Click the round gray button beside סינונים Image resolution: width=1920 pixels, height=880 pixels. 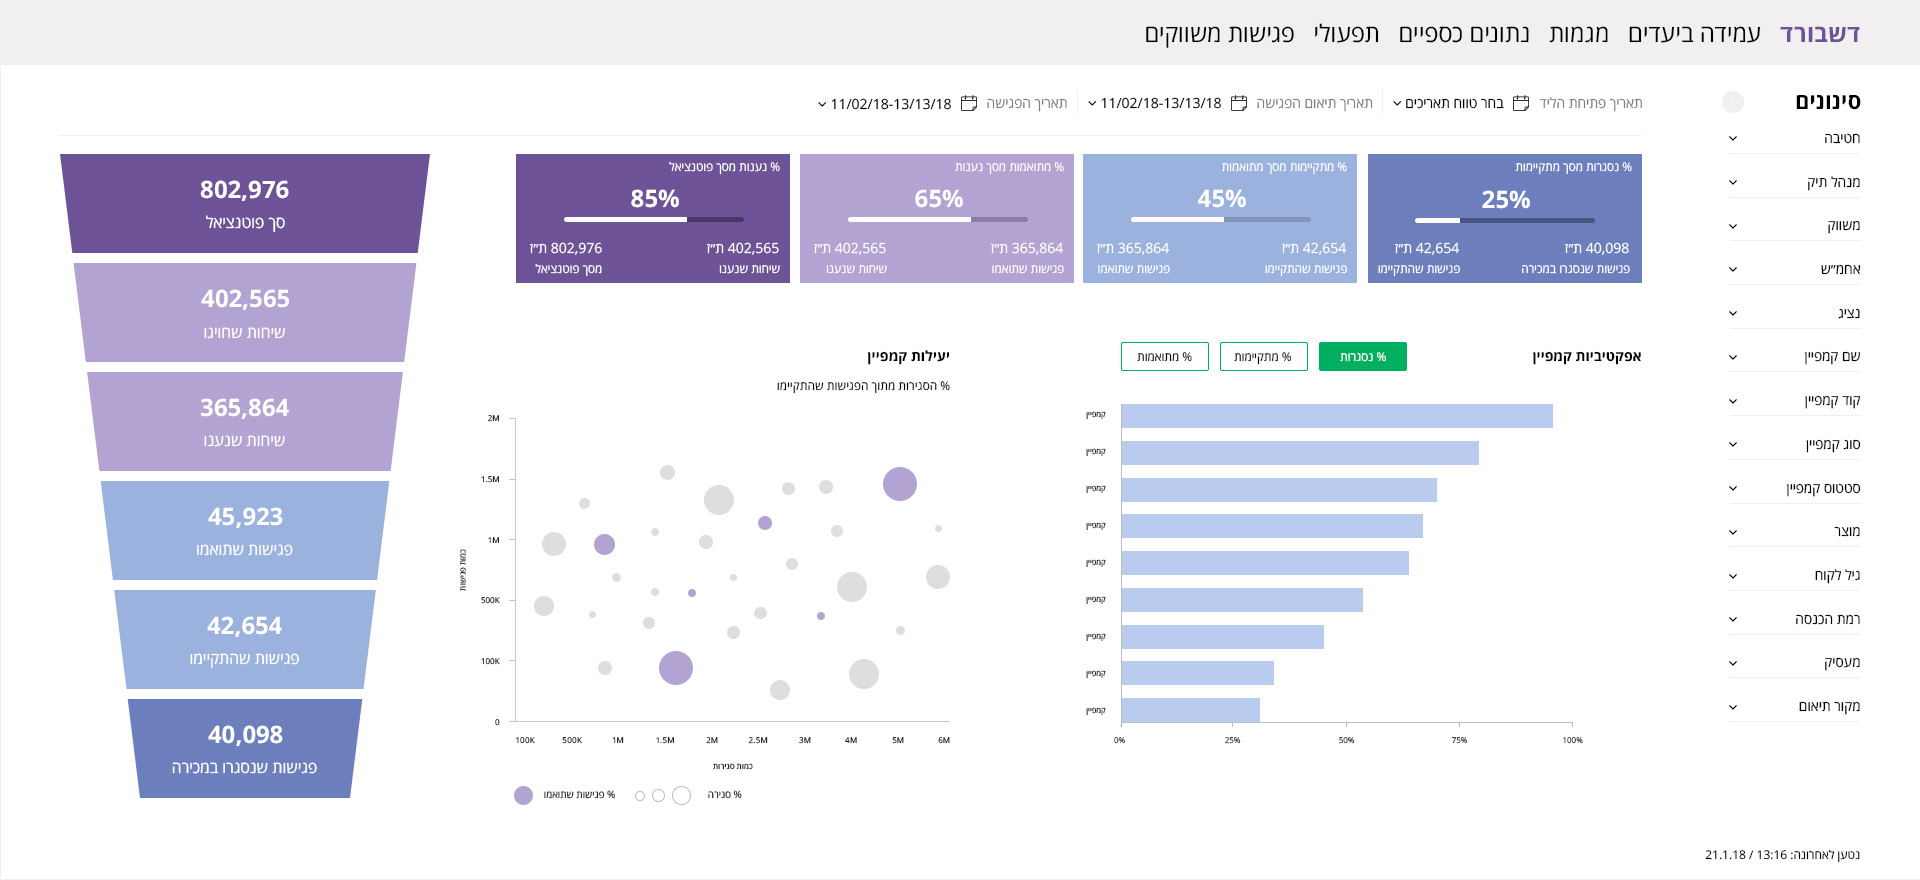tap(1733, 102)
